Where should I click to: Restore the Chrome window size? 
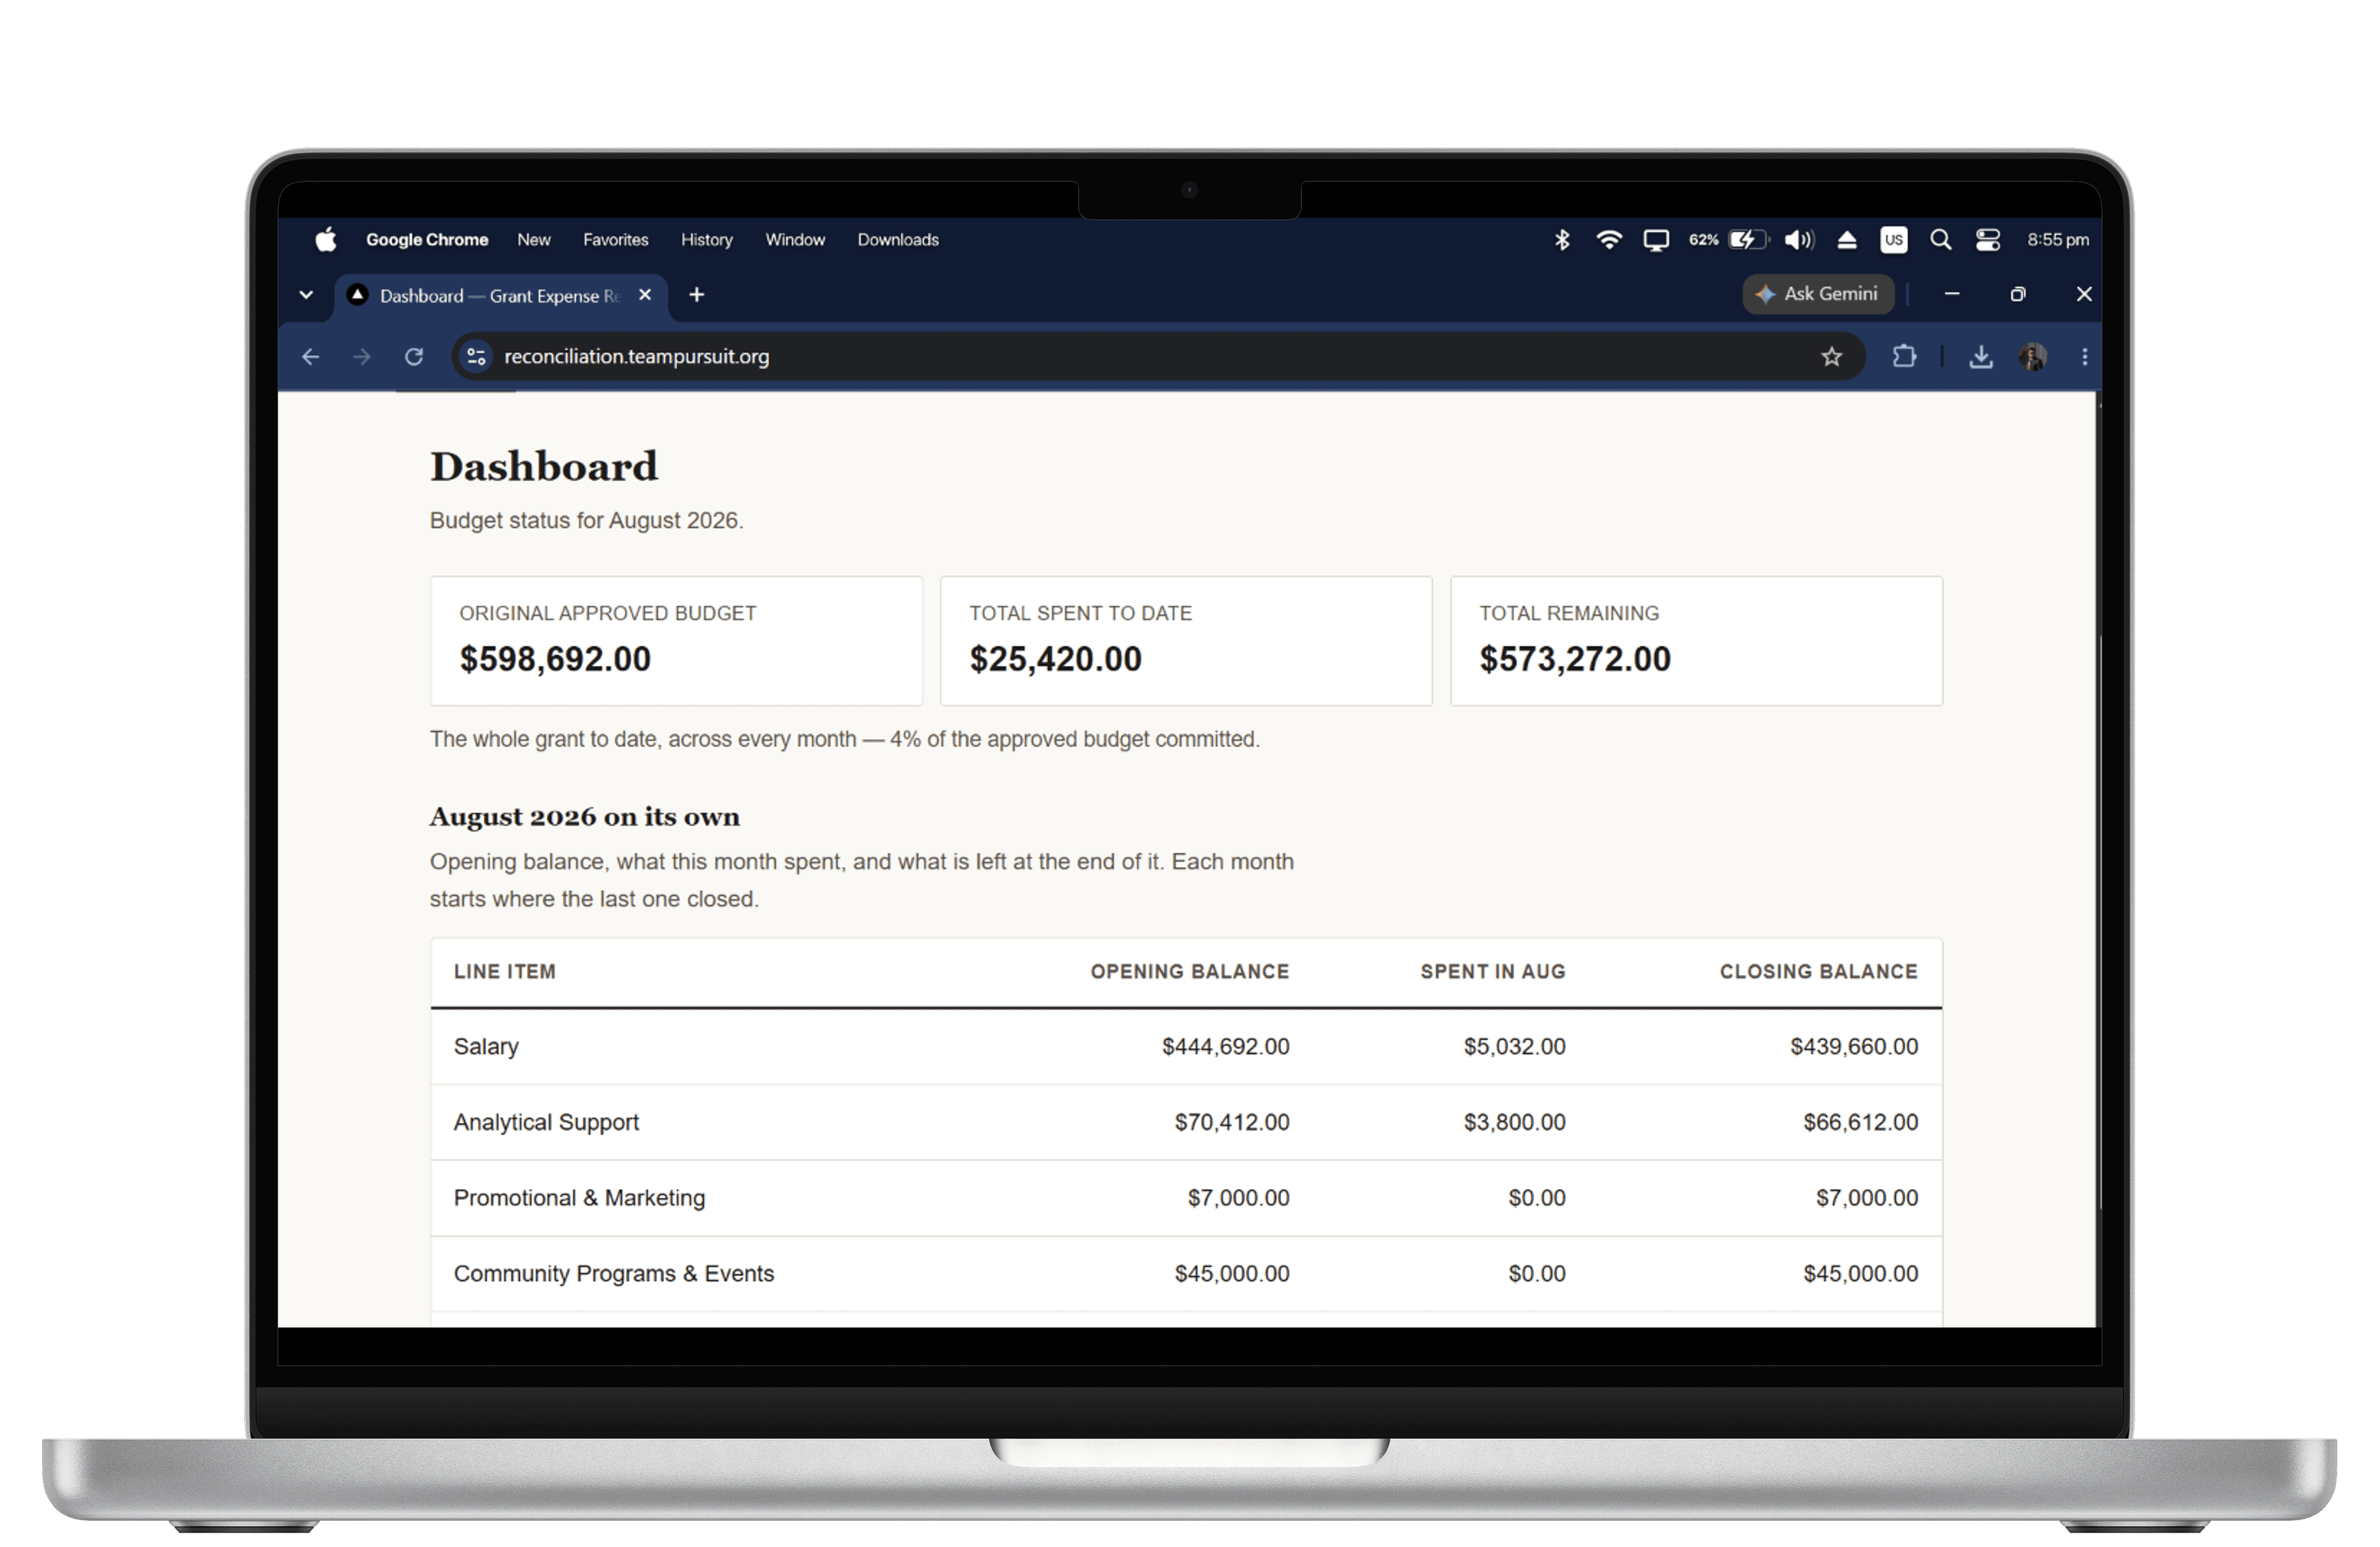coord(2017,294)
